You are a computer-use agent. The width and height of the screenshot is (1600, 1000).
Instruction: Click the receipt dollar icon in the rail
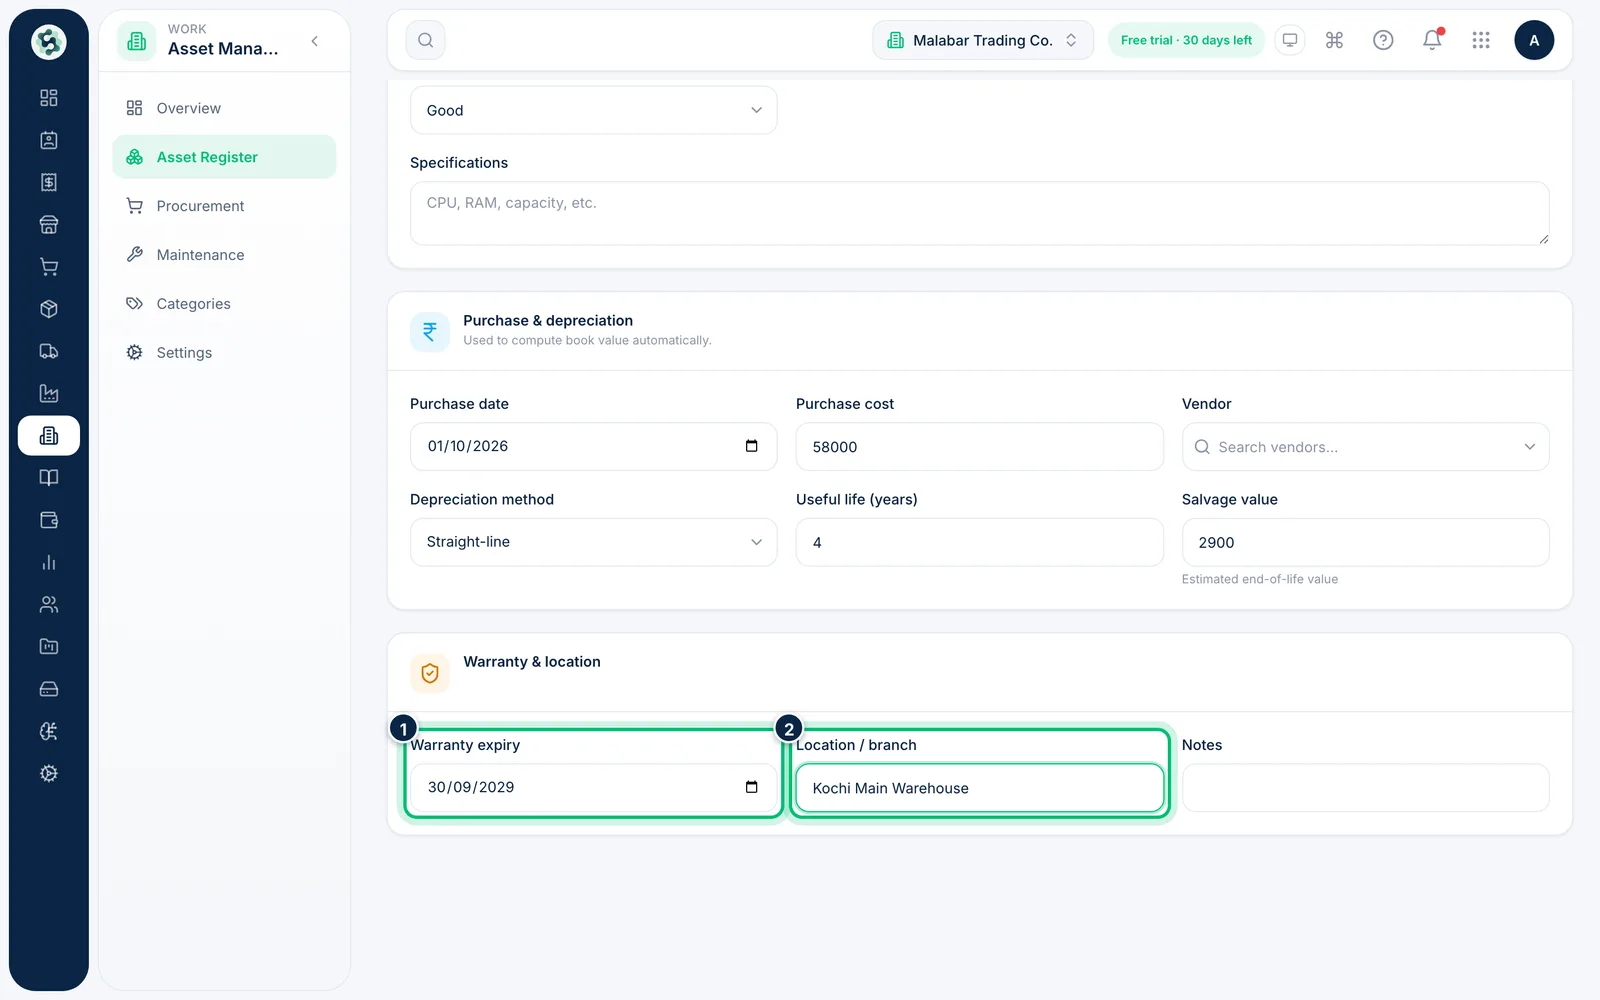(48, 182)
